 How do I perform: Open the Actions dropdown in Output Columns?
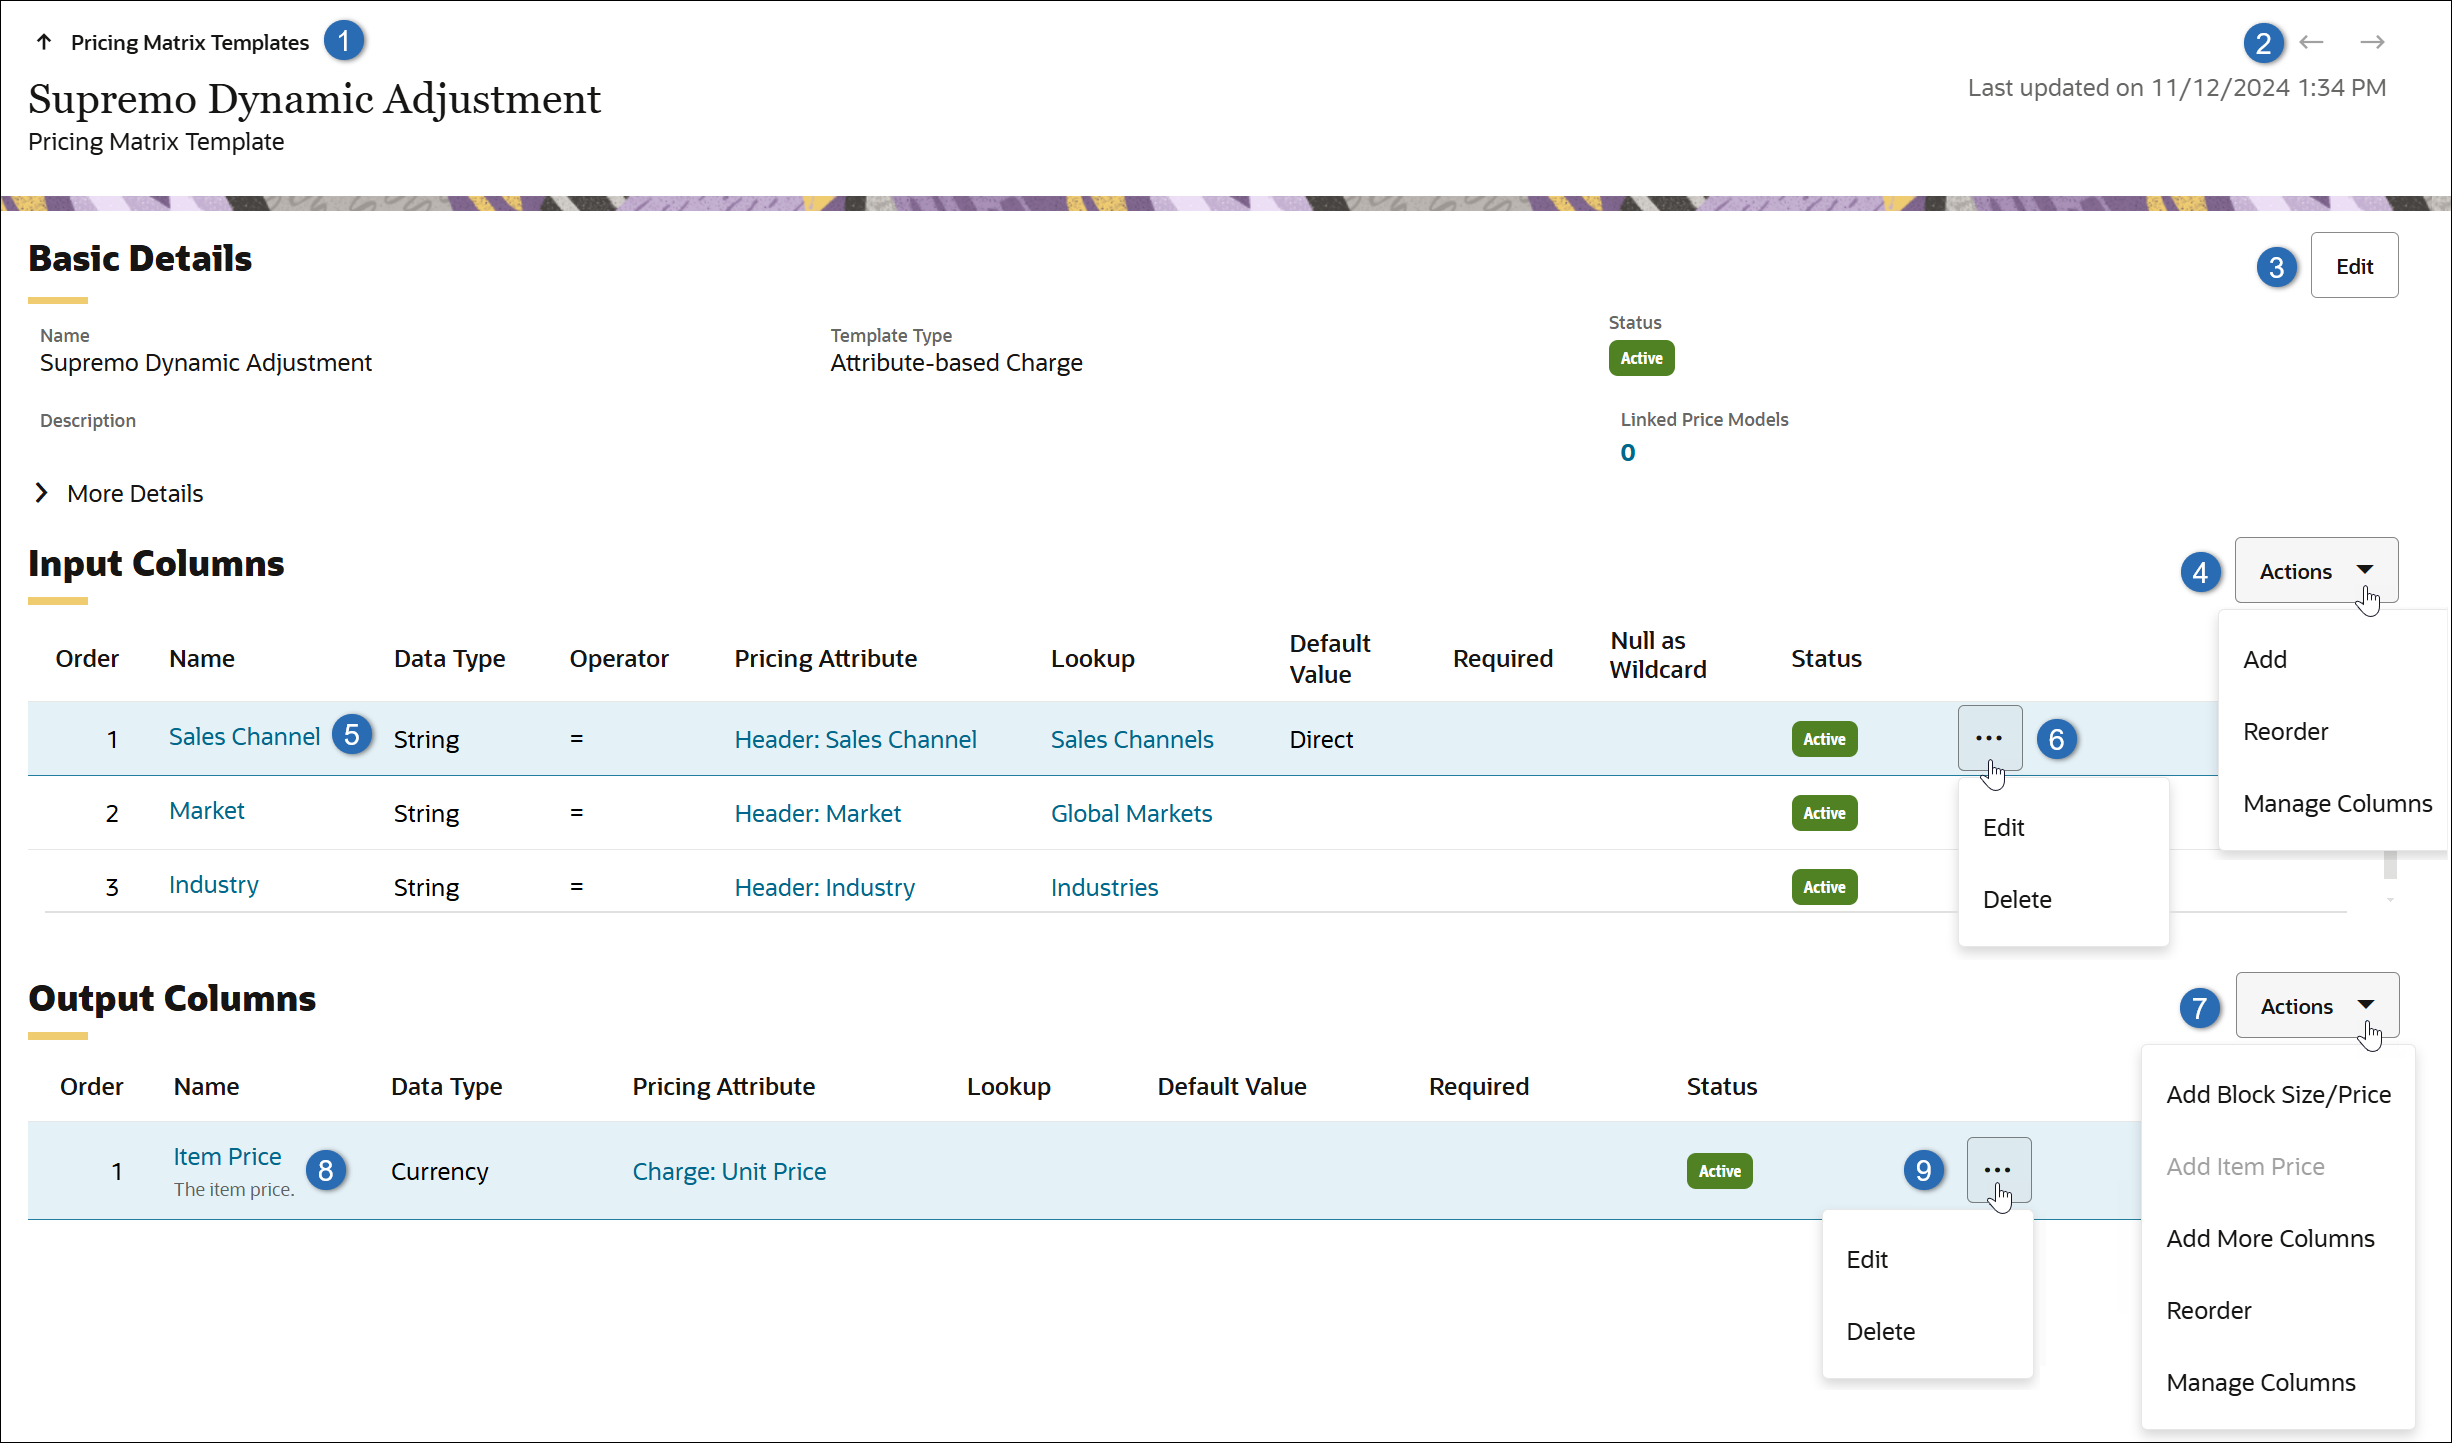[x=2316, y=1006]
